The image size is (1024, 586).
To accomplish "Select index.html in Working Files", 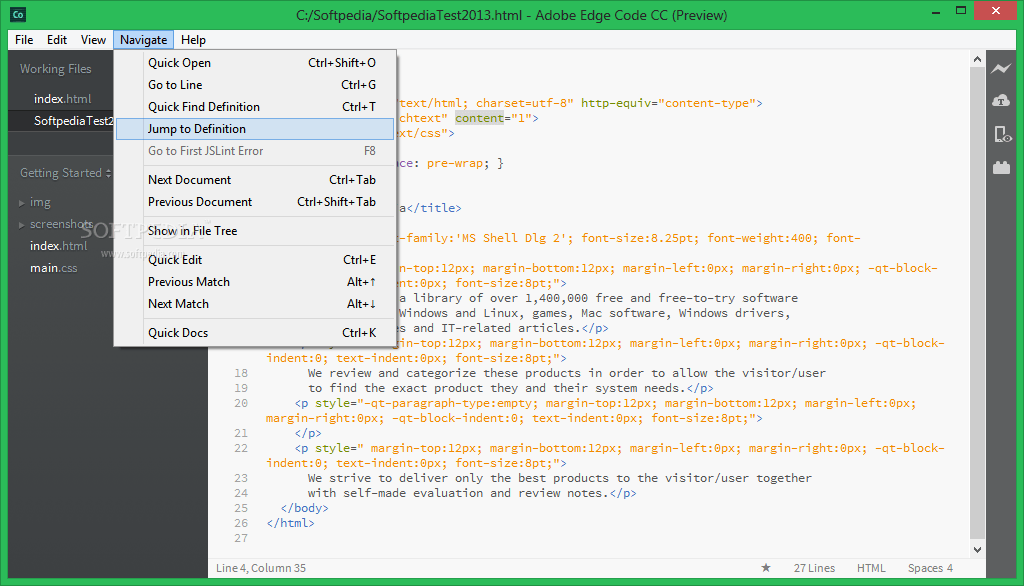I will (62, 99).
